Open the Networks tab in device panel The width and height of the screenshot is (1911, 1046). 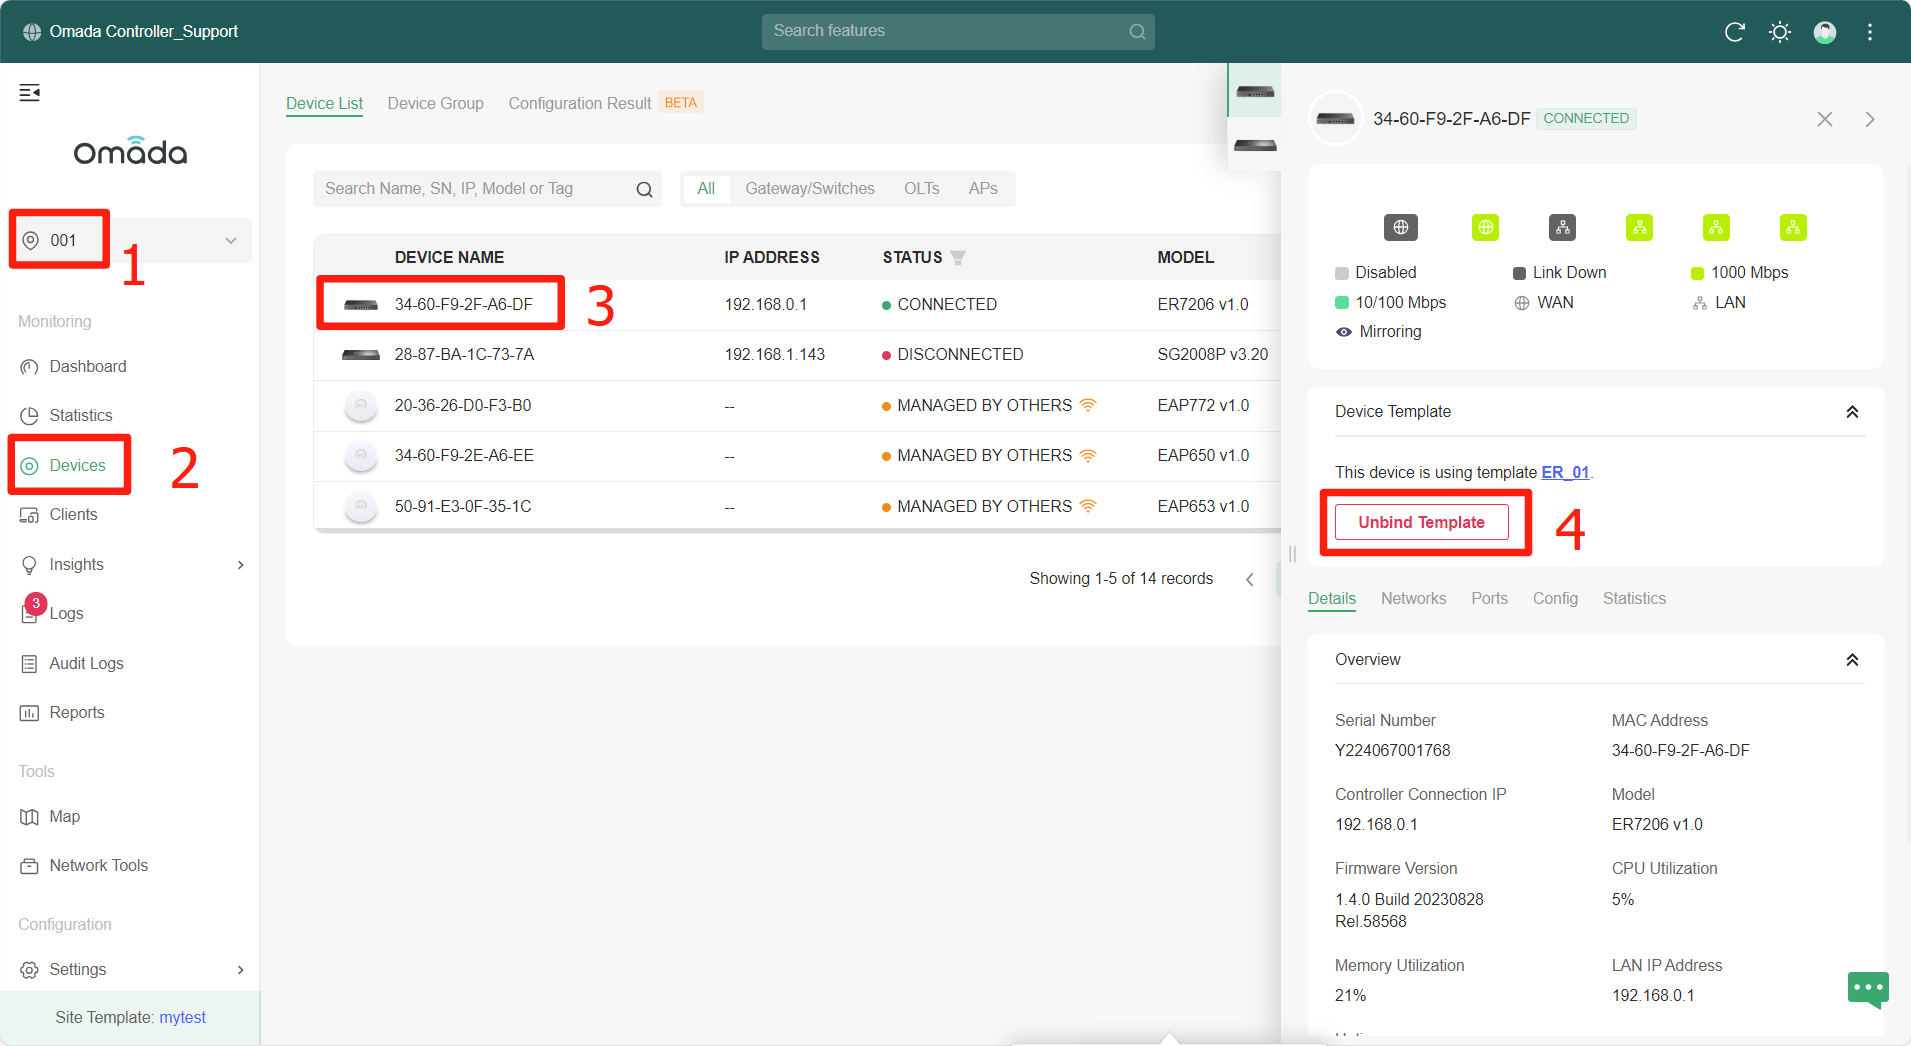pyautogui.click(x=1413, y=598)
